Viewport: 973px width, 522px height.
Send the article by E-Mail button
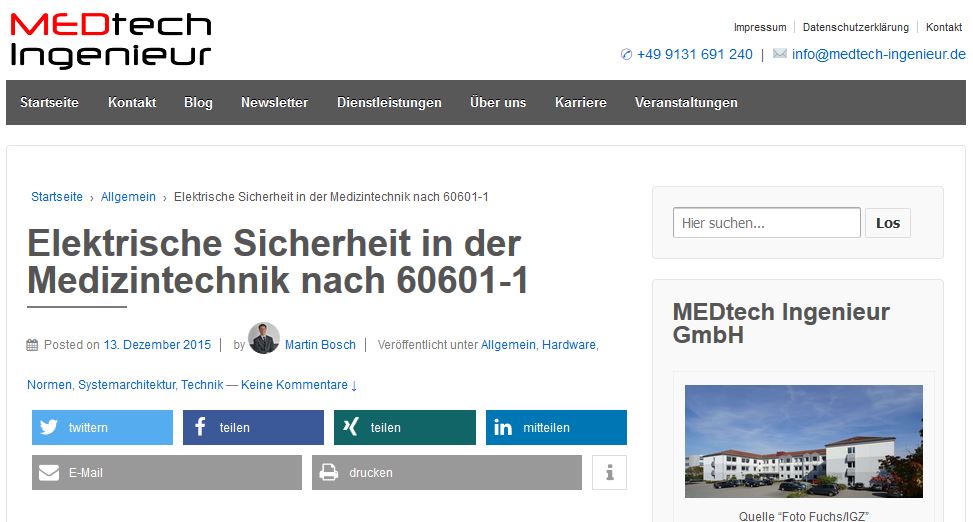tap(166, 472)
